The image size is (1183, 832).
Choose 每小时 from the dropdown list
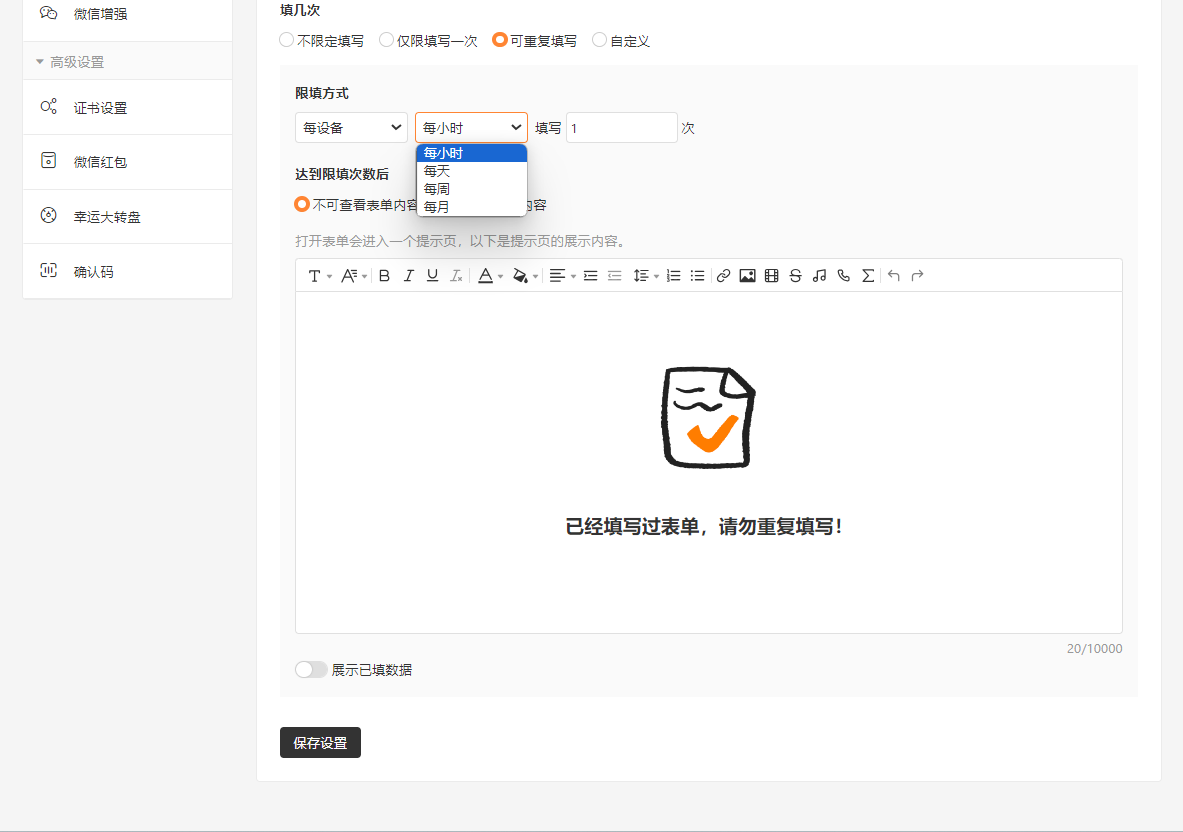pyautogui.click(x=472, y=153)
